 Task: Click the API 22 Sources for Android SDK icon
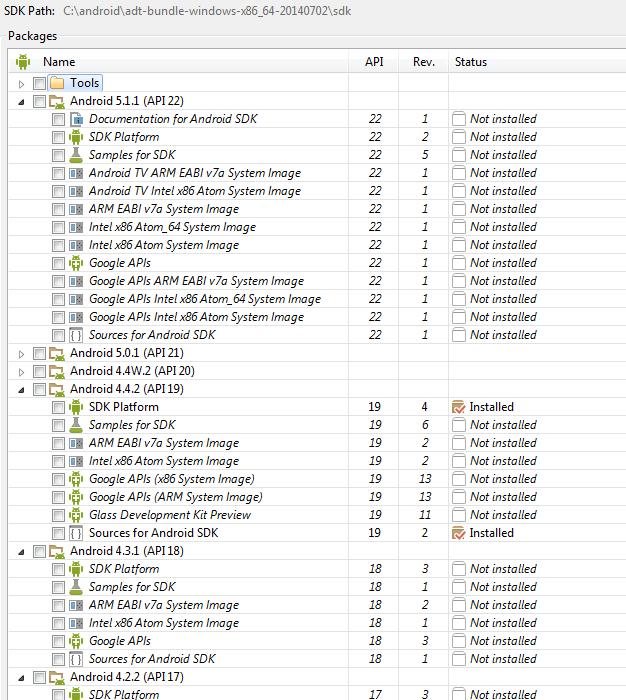(x=76, y=335)
